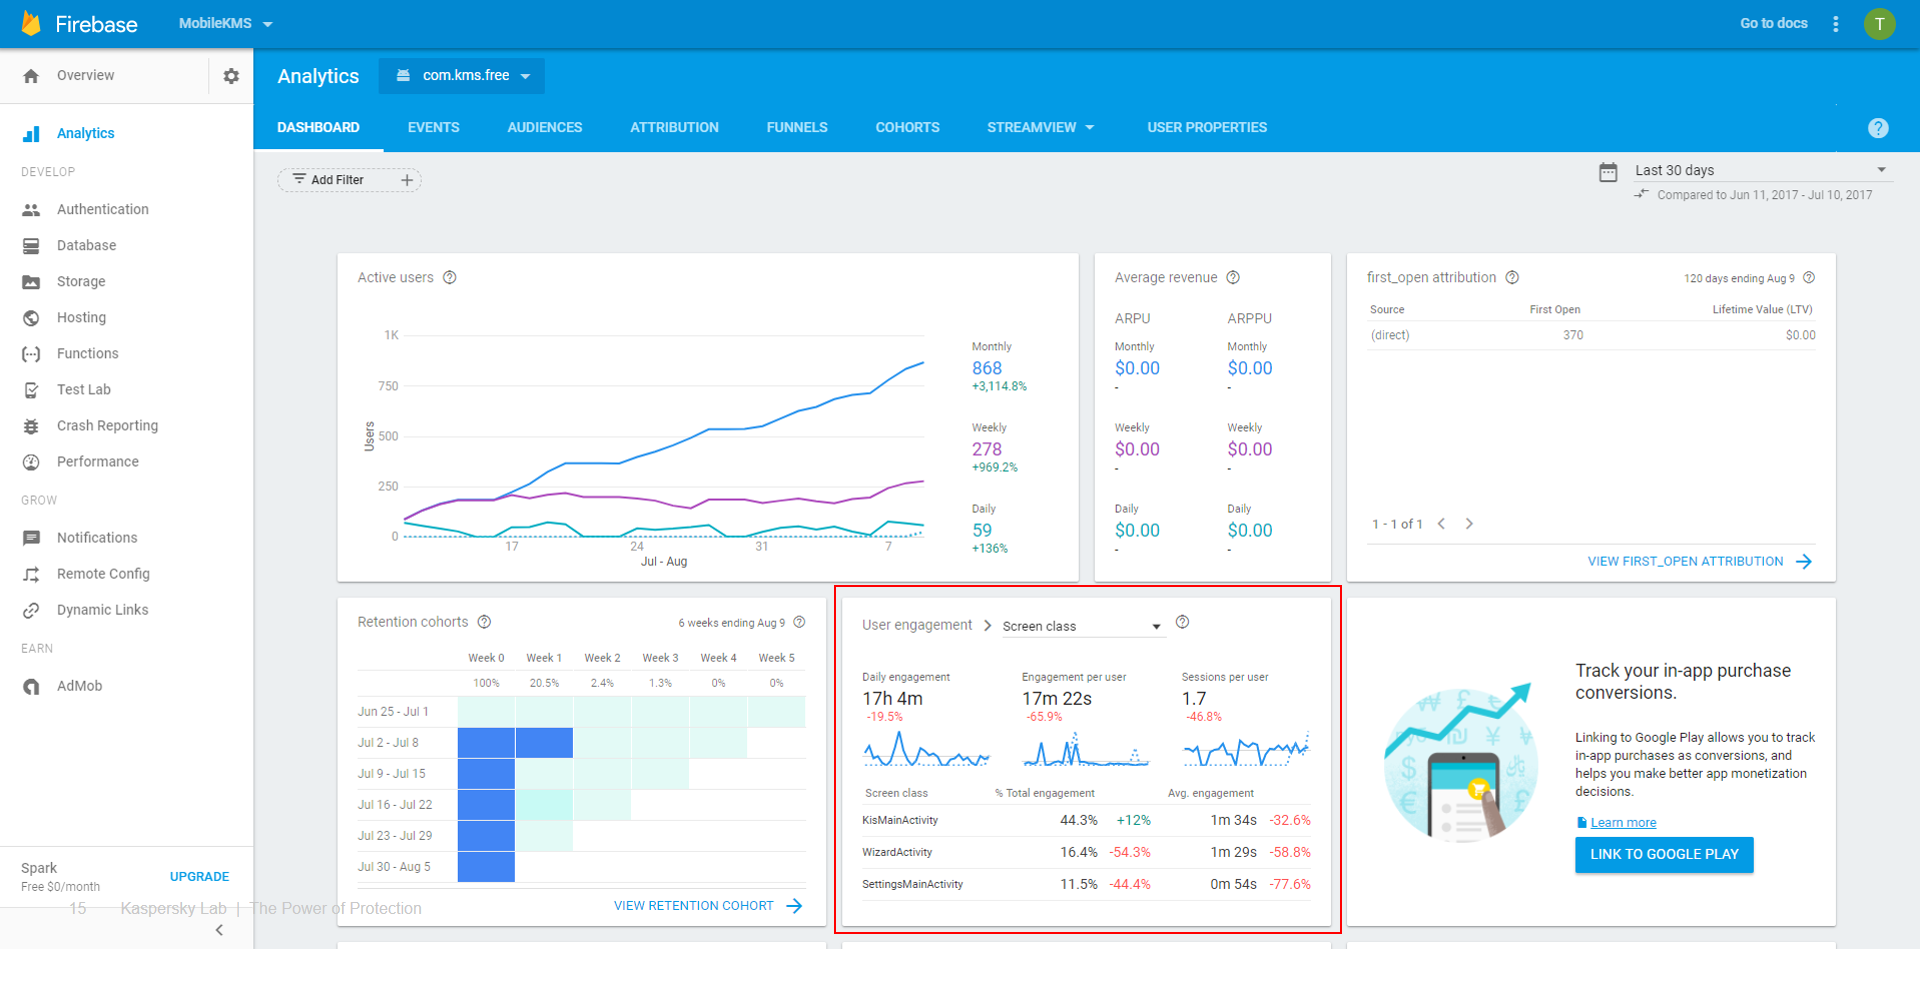Click the AdMob icon in sidebar
Screen dimensions: 1920x984
31,686
